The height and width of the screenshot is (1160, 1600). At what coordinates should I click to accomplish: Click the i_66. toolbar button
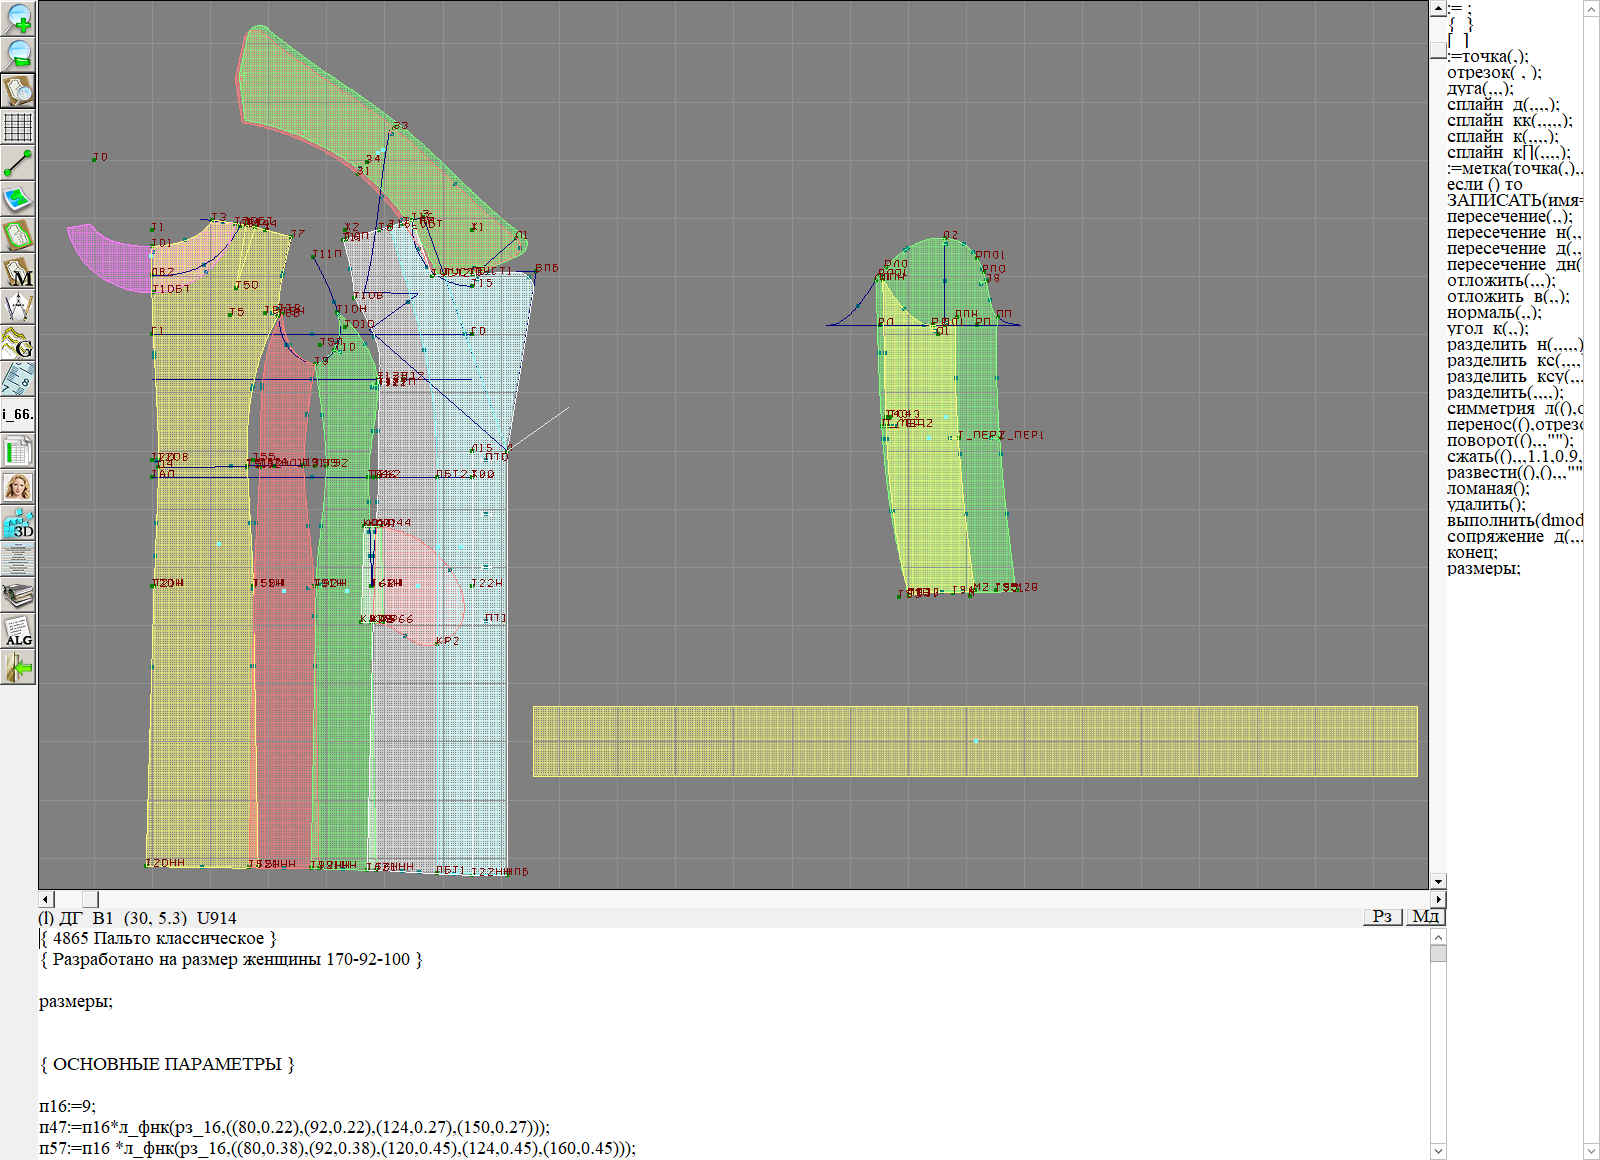19,414
